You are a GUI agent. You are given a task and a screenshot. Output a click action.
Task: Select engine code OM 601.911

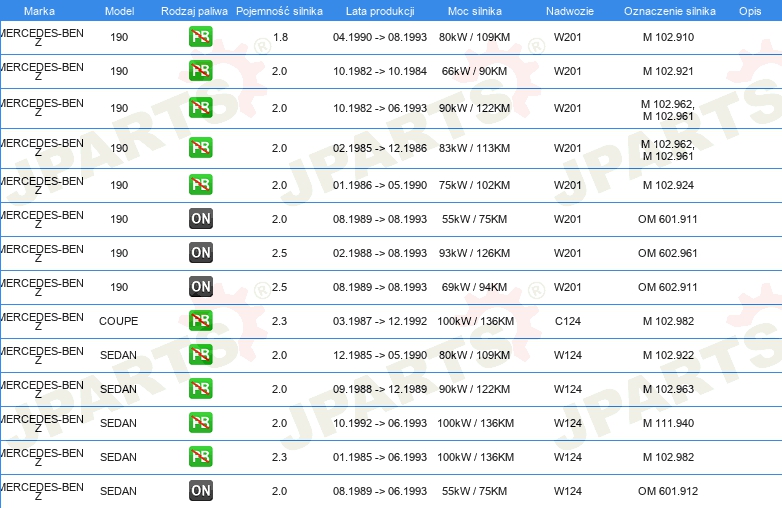pyautogui.click(x=668, y=219)
